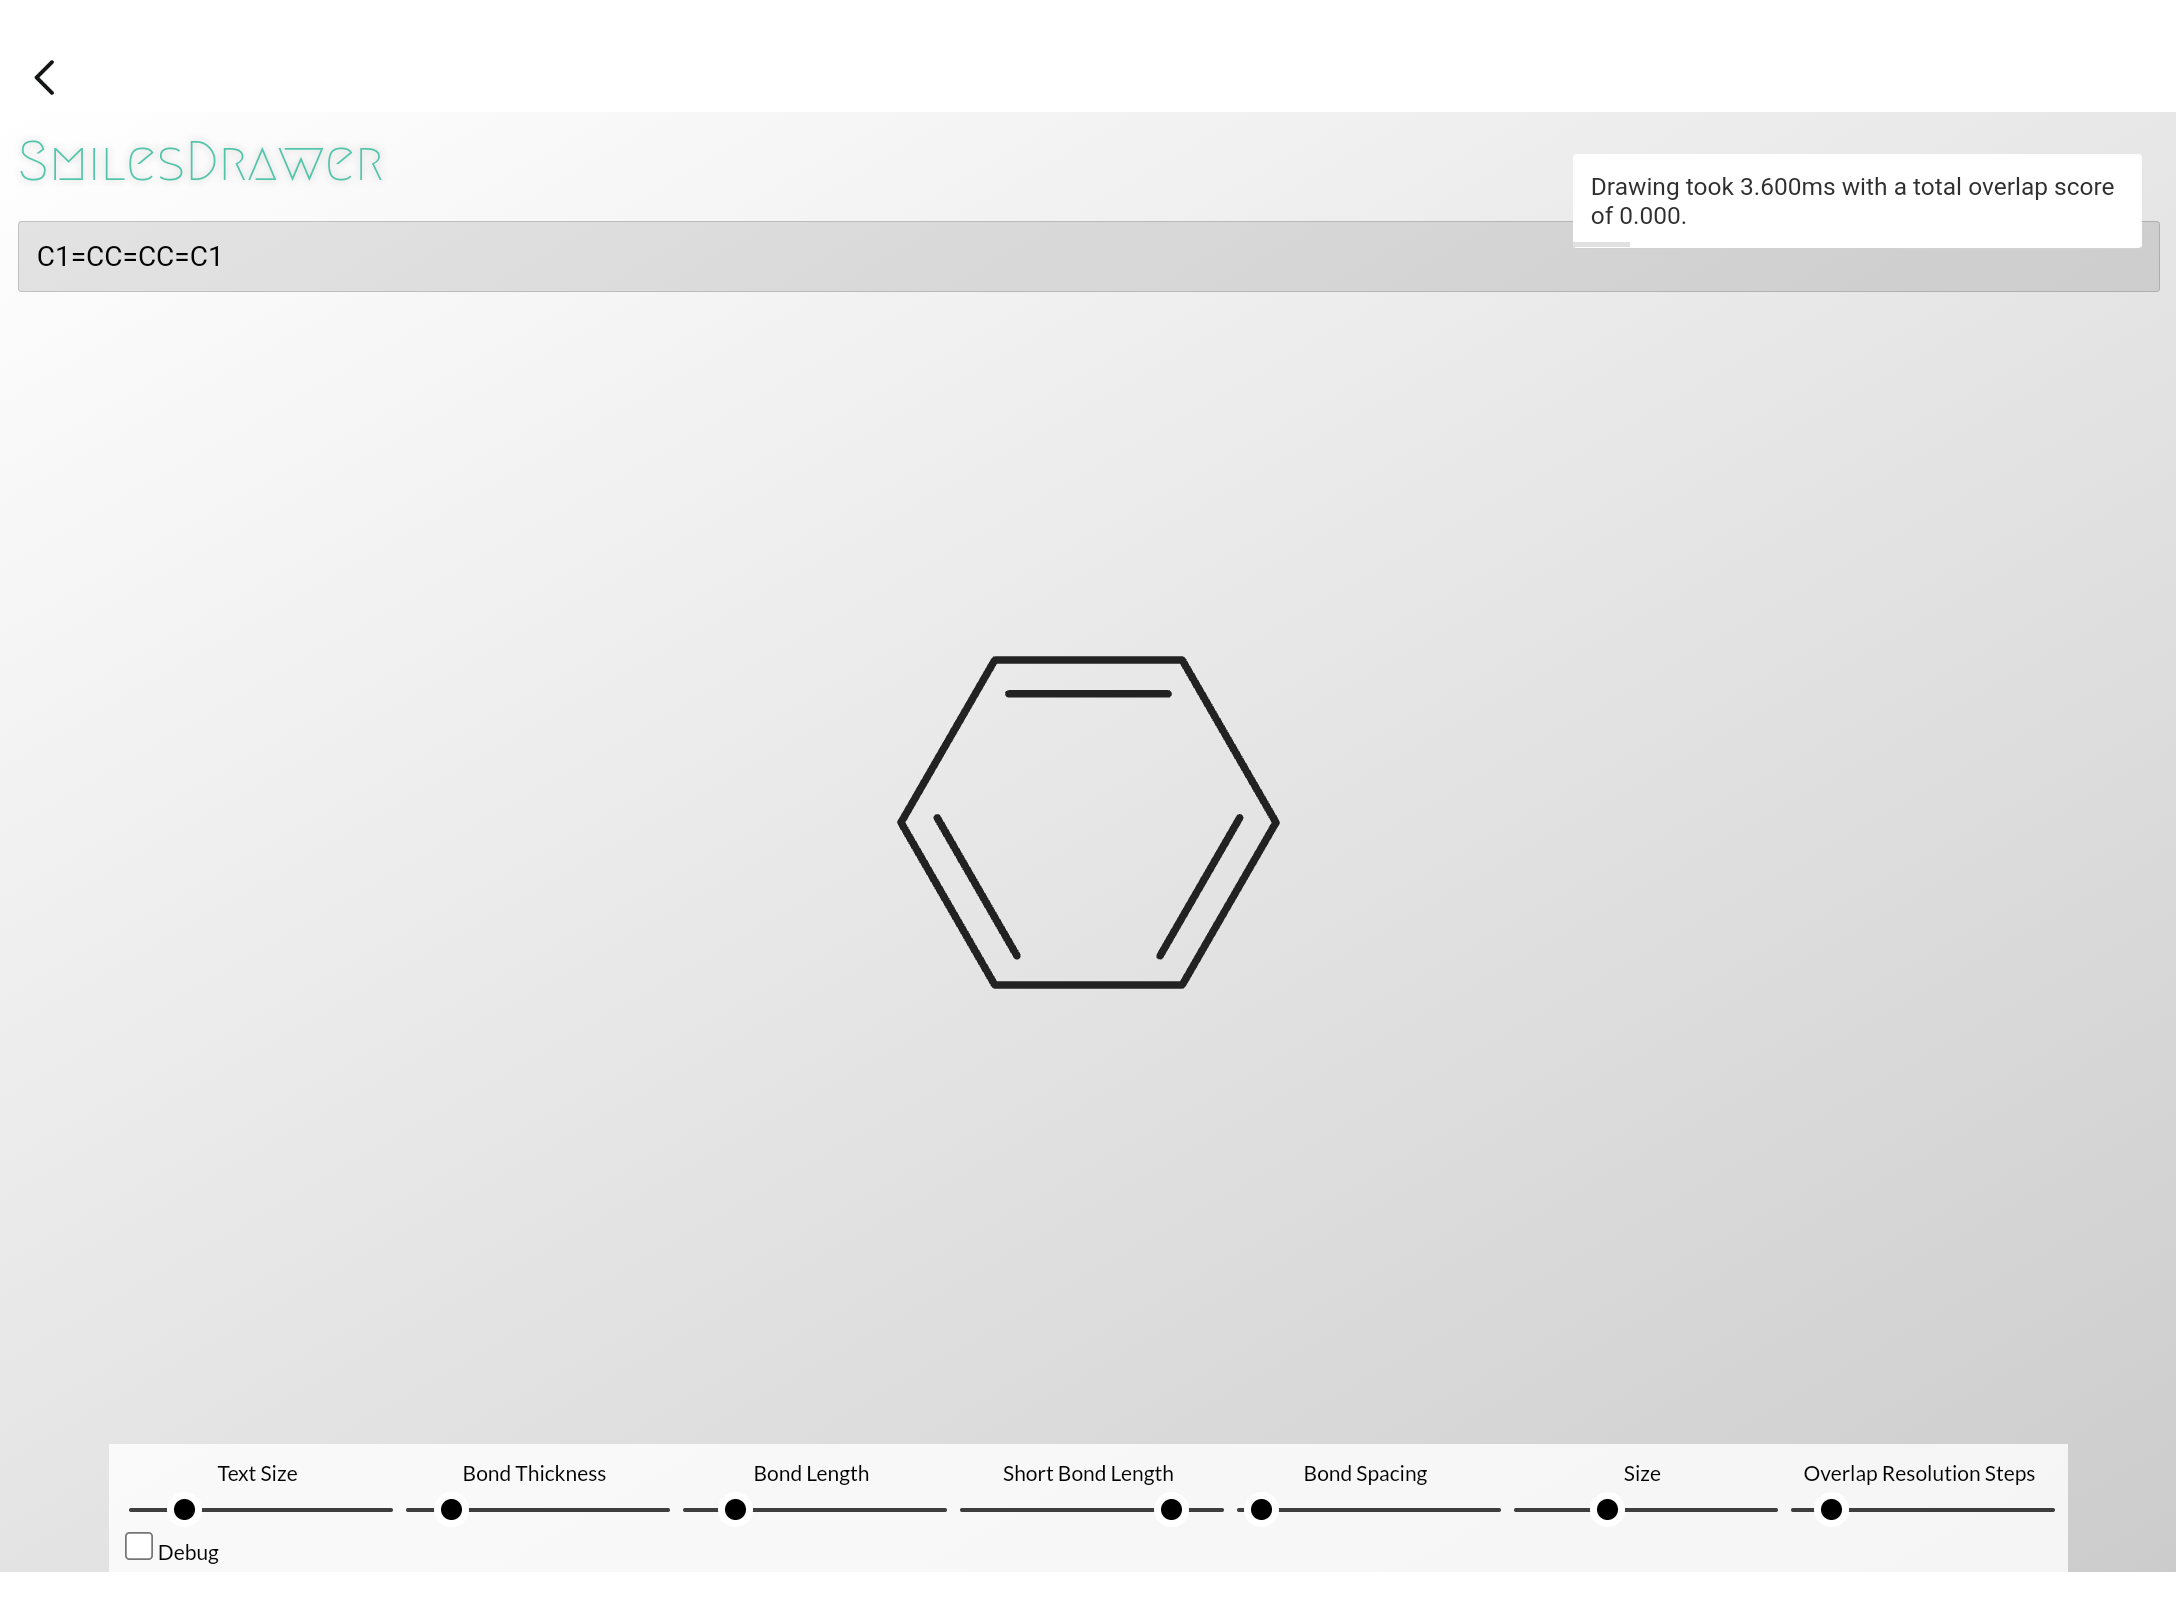Click the Size label above its slider

click(x=1641, y=1473)
